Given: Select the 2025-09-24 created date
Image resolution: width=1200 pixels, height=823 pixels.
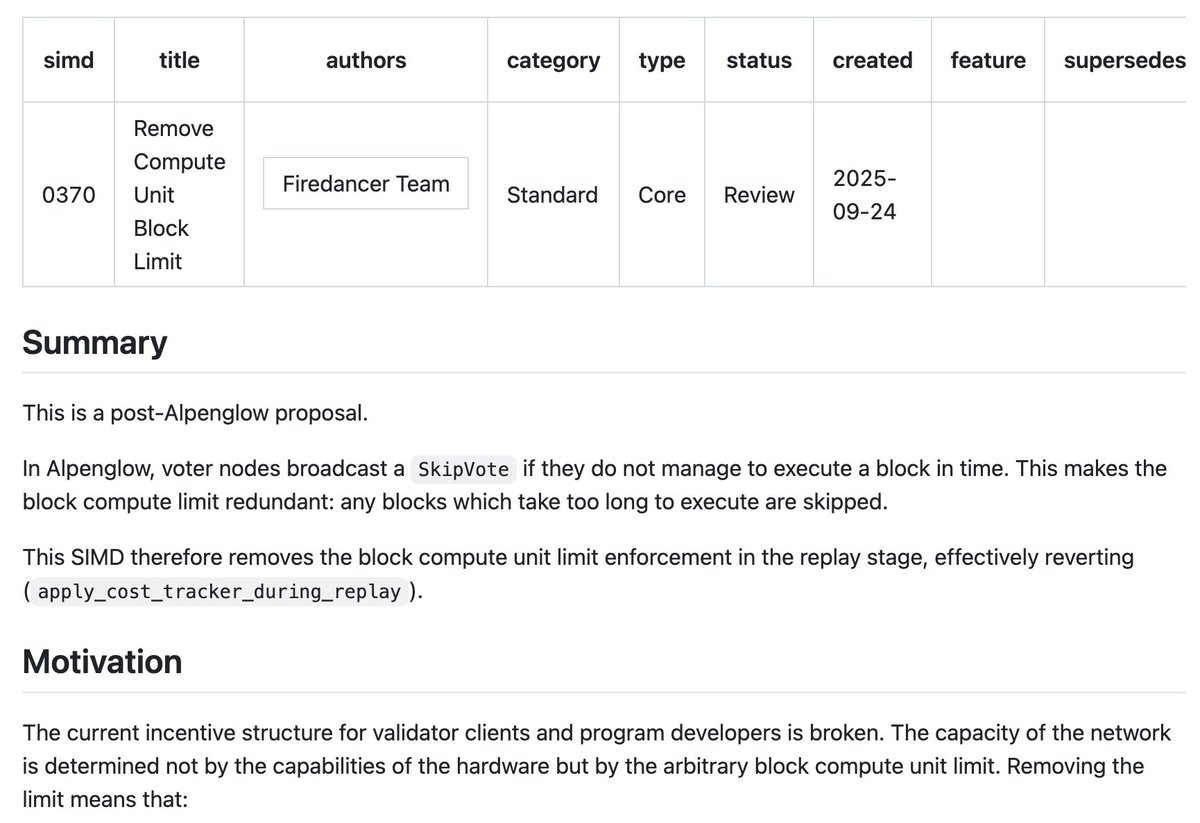Looking at the screenshot, I should point(866,195).
